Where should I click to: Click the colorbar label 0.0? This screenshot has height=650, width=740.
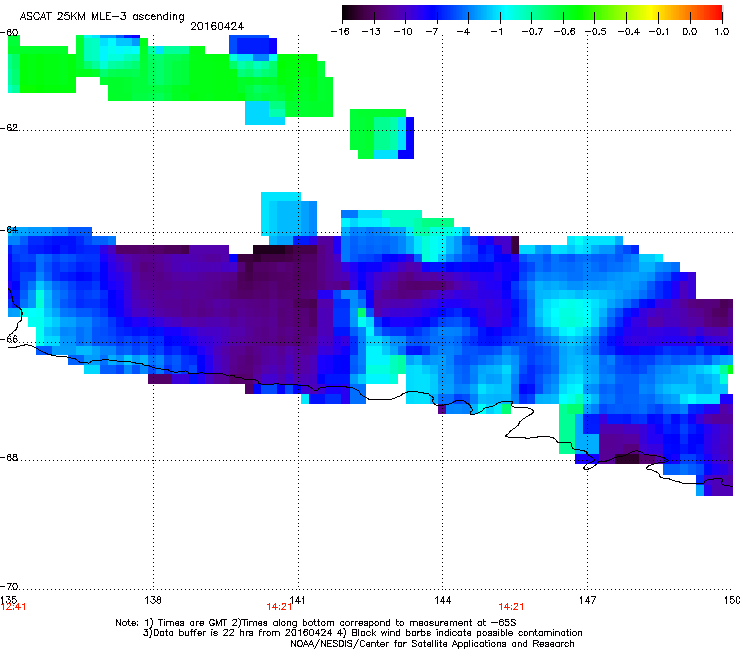coord(690,32)
